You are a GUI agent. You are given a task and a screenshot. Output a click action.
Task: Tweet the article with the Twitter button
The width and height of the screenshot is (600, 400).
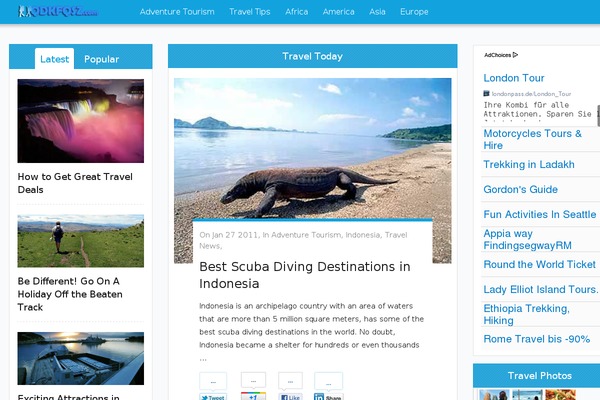point(213,397)
